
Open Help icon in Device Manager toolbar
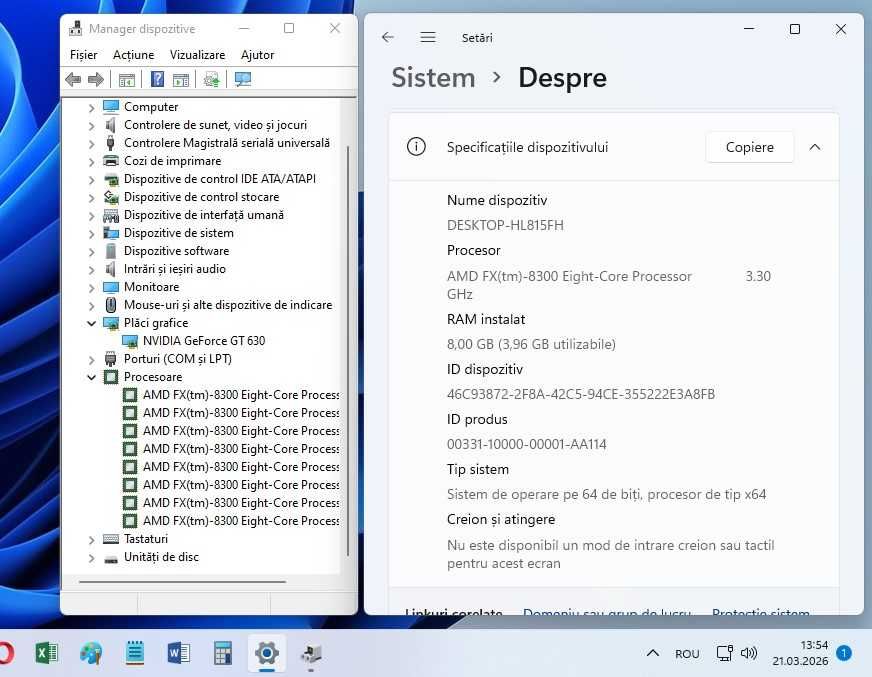[157, 80]
